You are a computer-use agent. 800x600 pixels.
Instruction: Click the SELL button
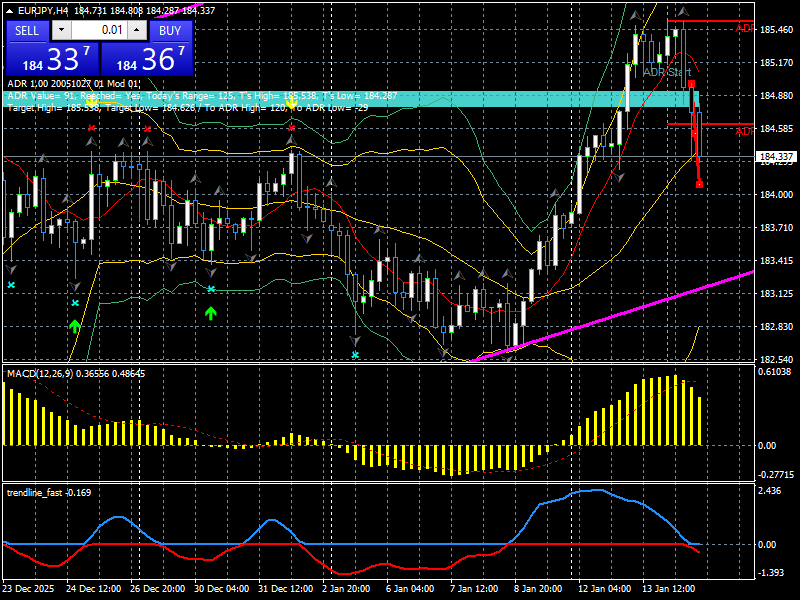coord(27,31)
